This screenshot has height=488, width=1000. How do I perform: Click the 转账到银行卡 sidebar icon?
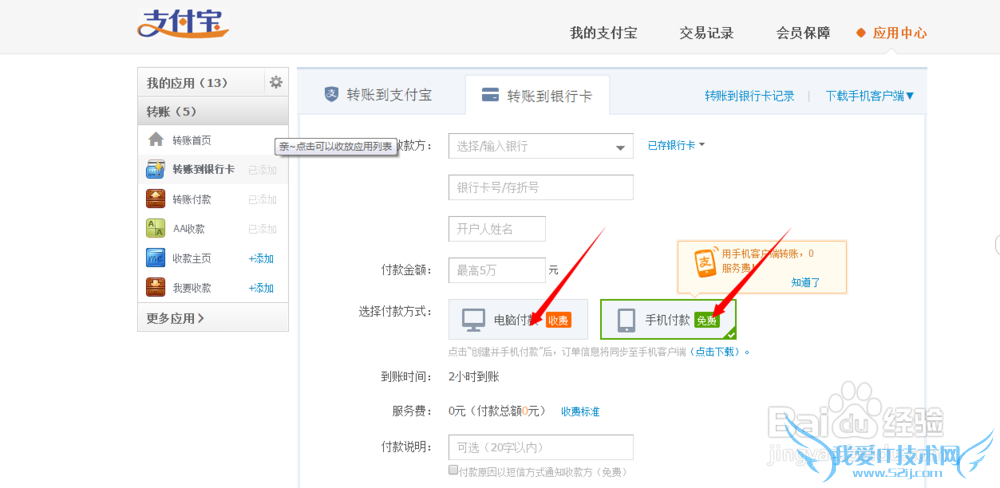click(x=156, y=170)
